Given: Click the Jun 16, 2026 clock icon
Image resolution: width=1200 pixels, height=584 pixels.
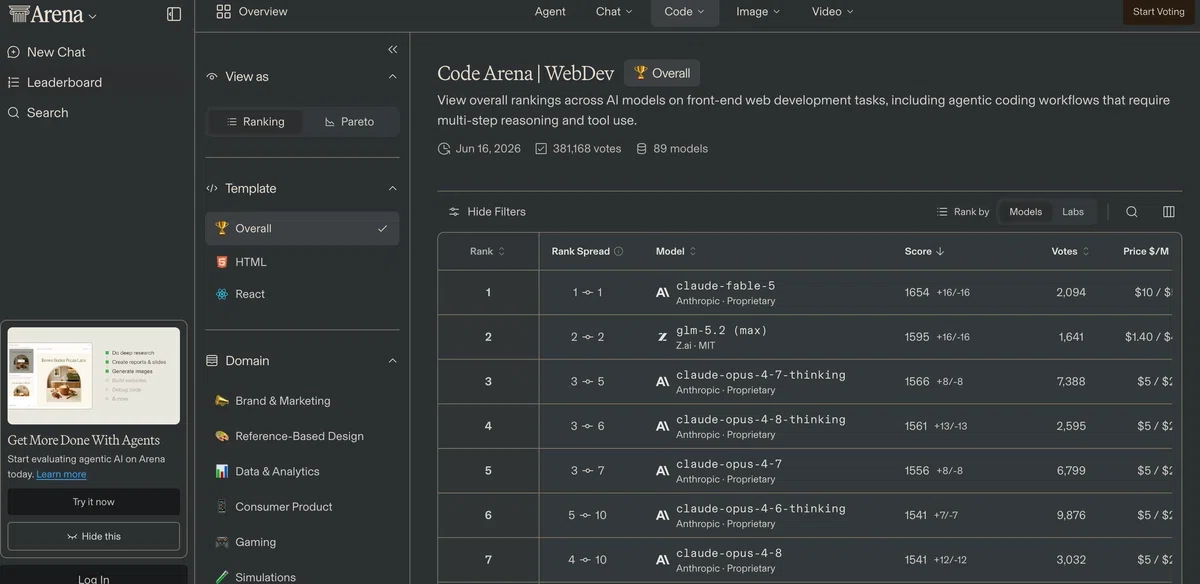Looking at the screenshot, I should click(444, 149).
